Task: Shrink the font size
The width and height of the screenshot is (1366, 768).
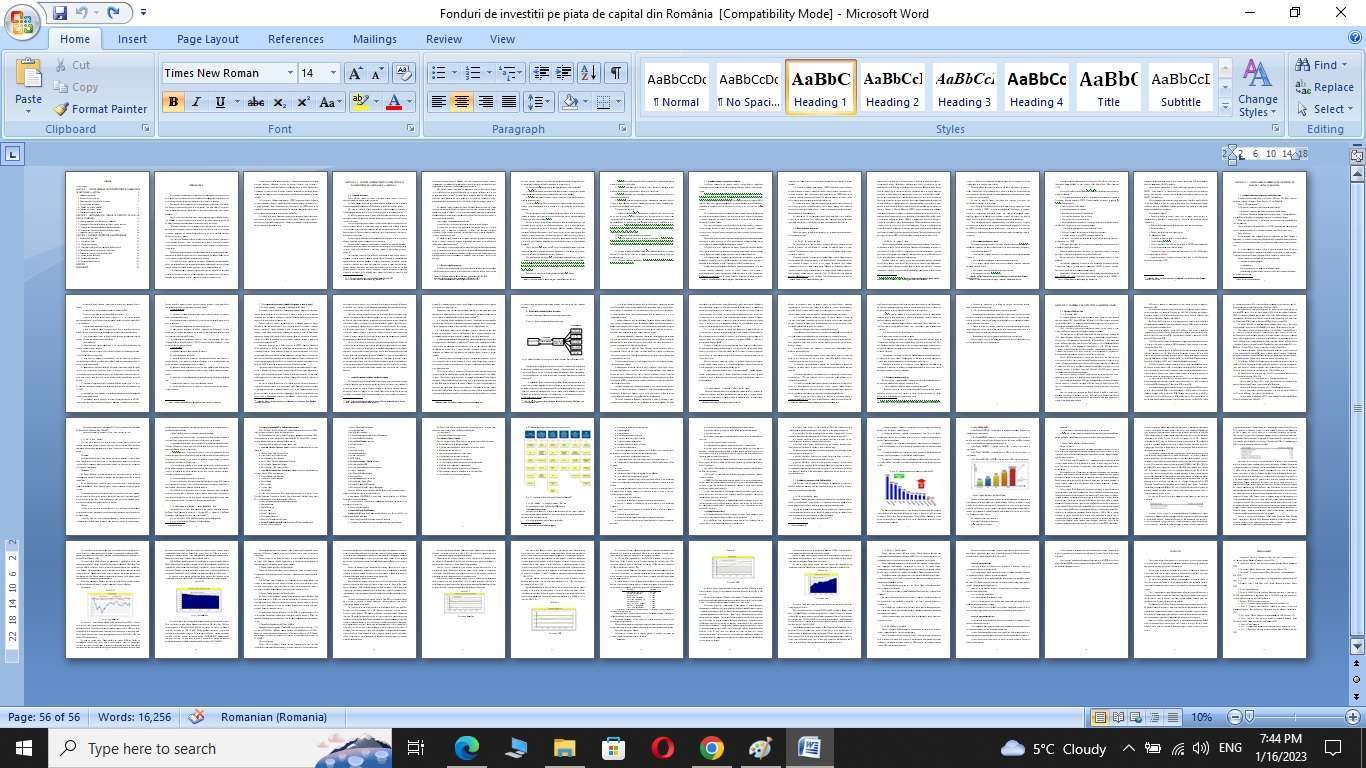Action: (x=377, y=73)
